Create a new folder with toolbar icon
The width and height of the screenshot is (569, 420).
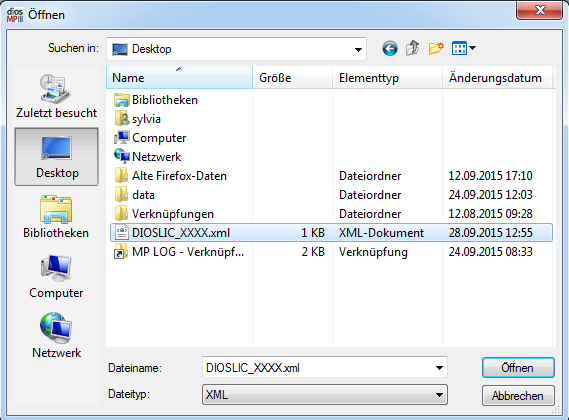coord(436,48)
